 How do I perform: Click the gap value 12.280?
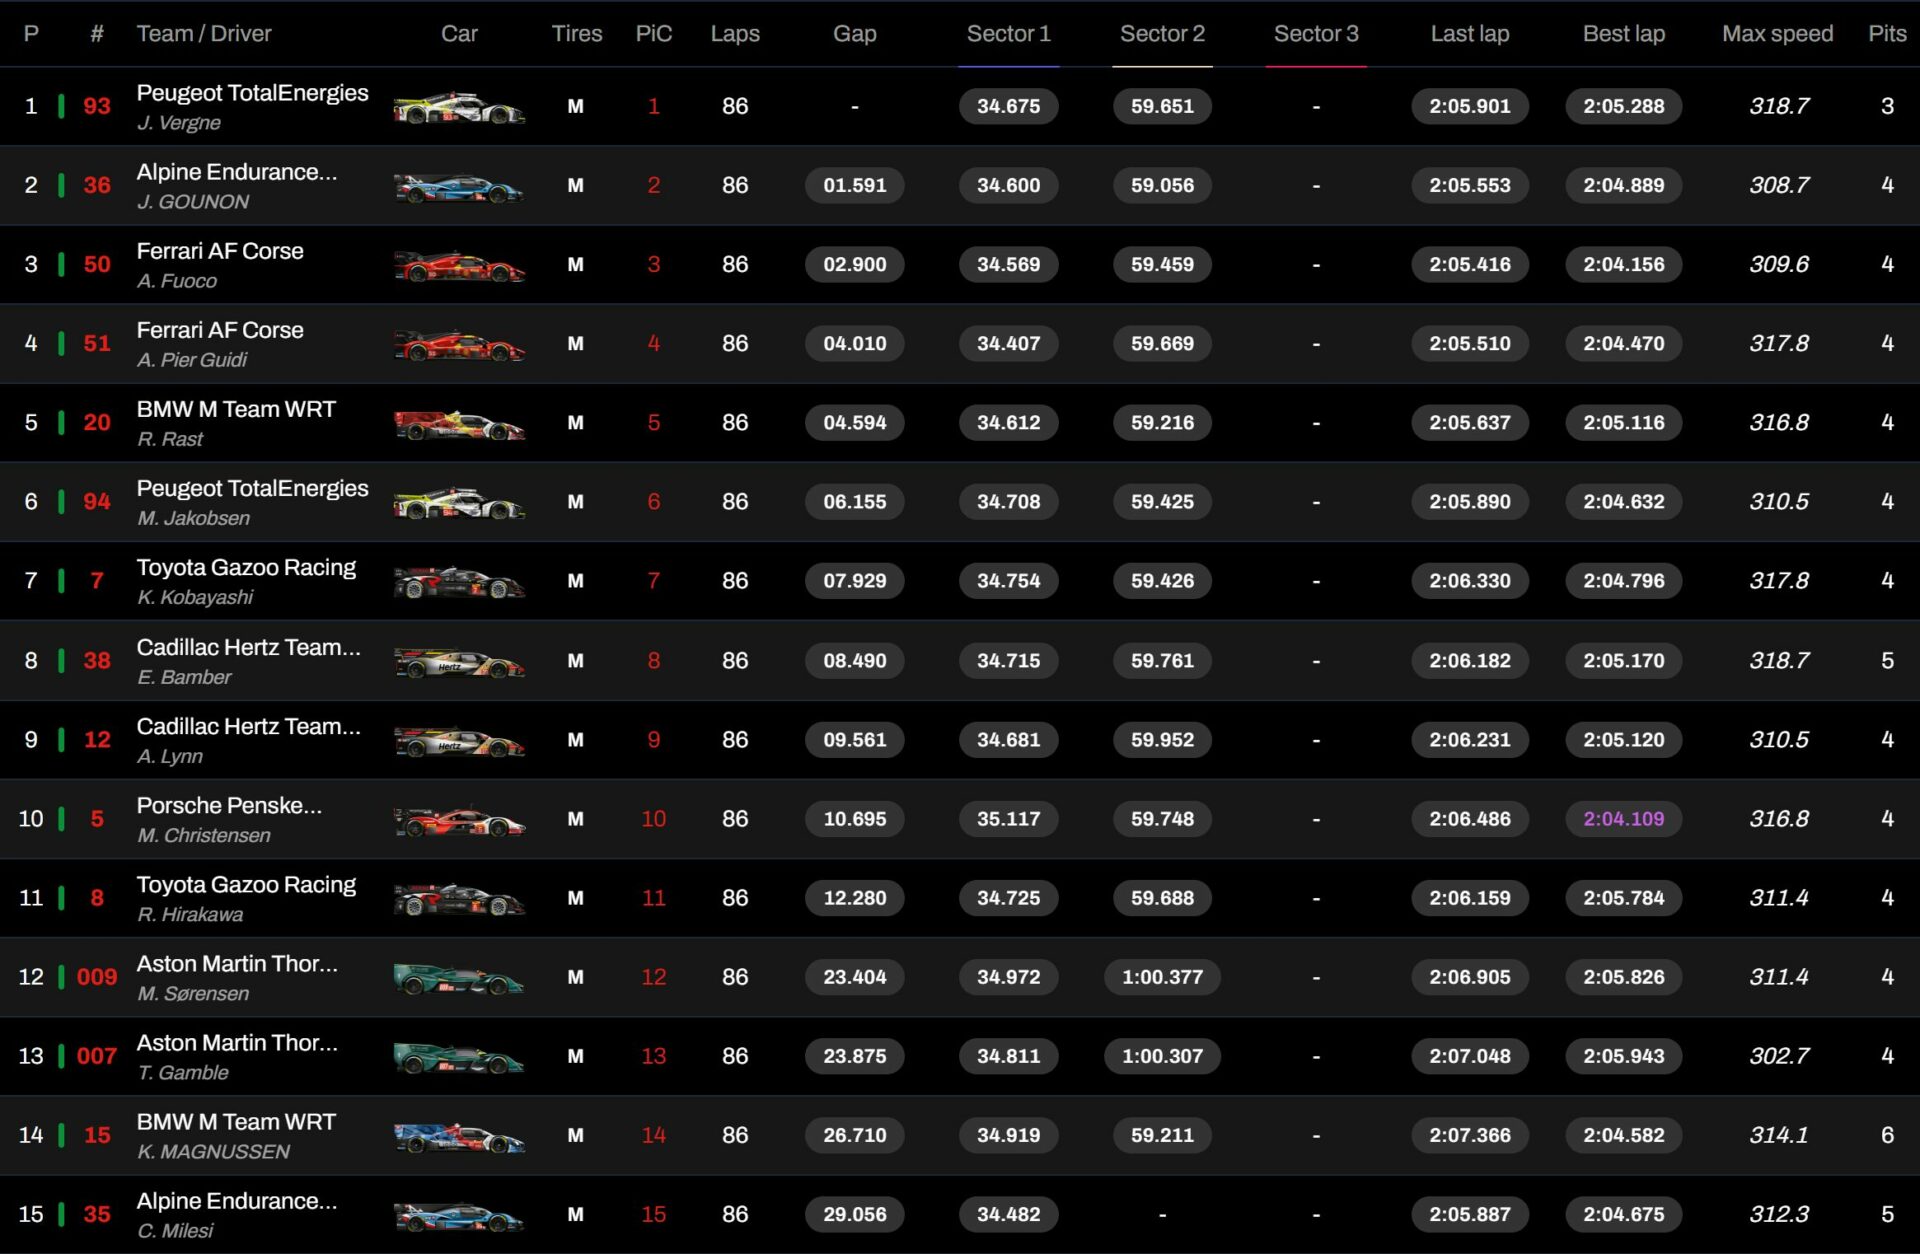pos(854,898)
